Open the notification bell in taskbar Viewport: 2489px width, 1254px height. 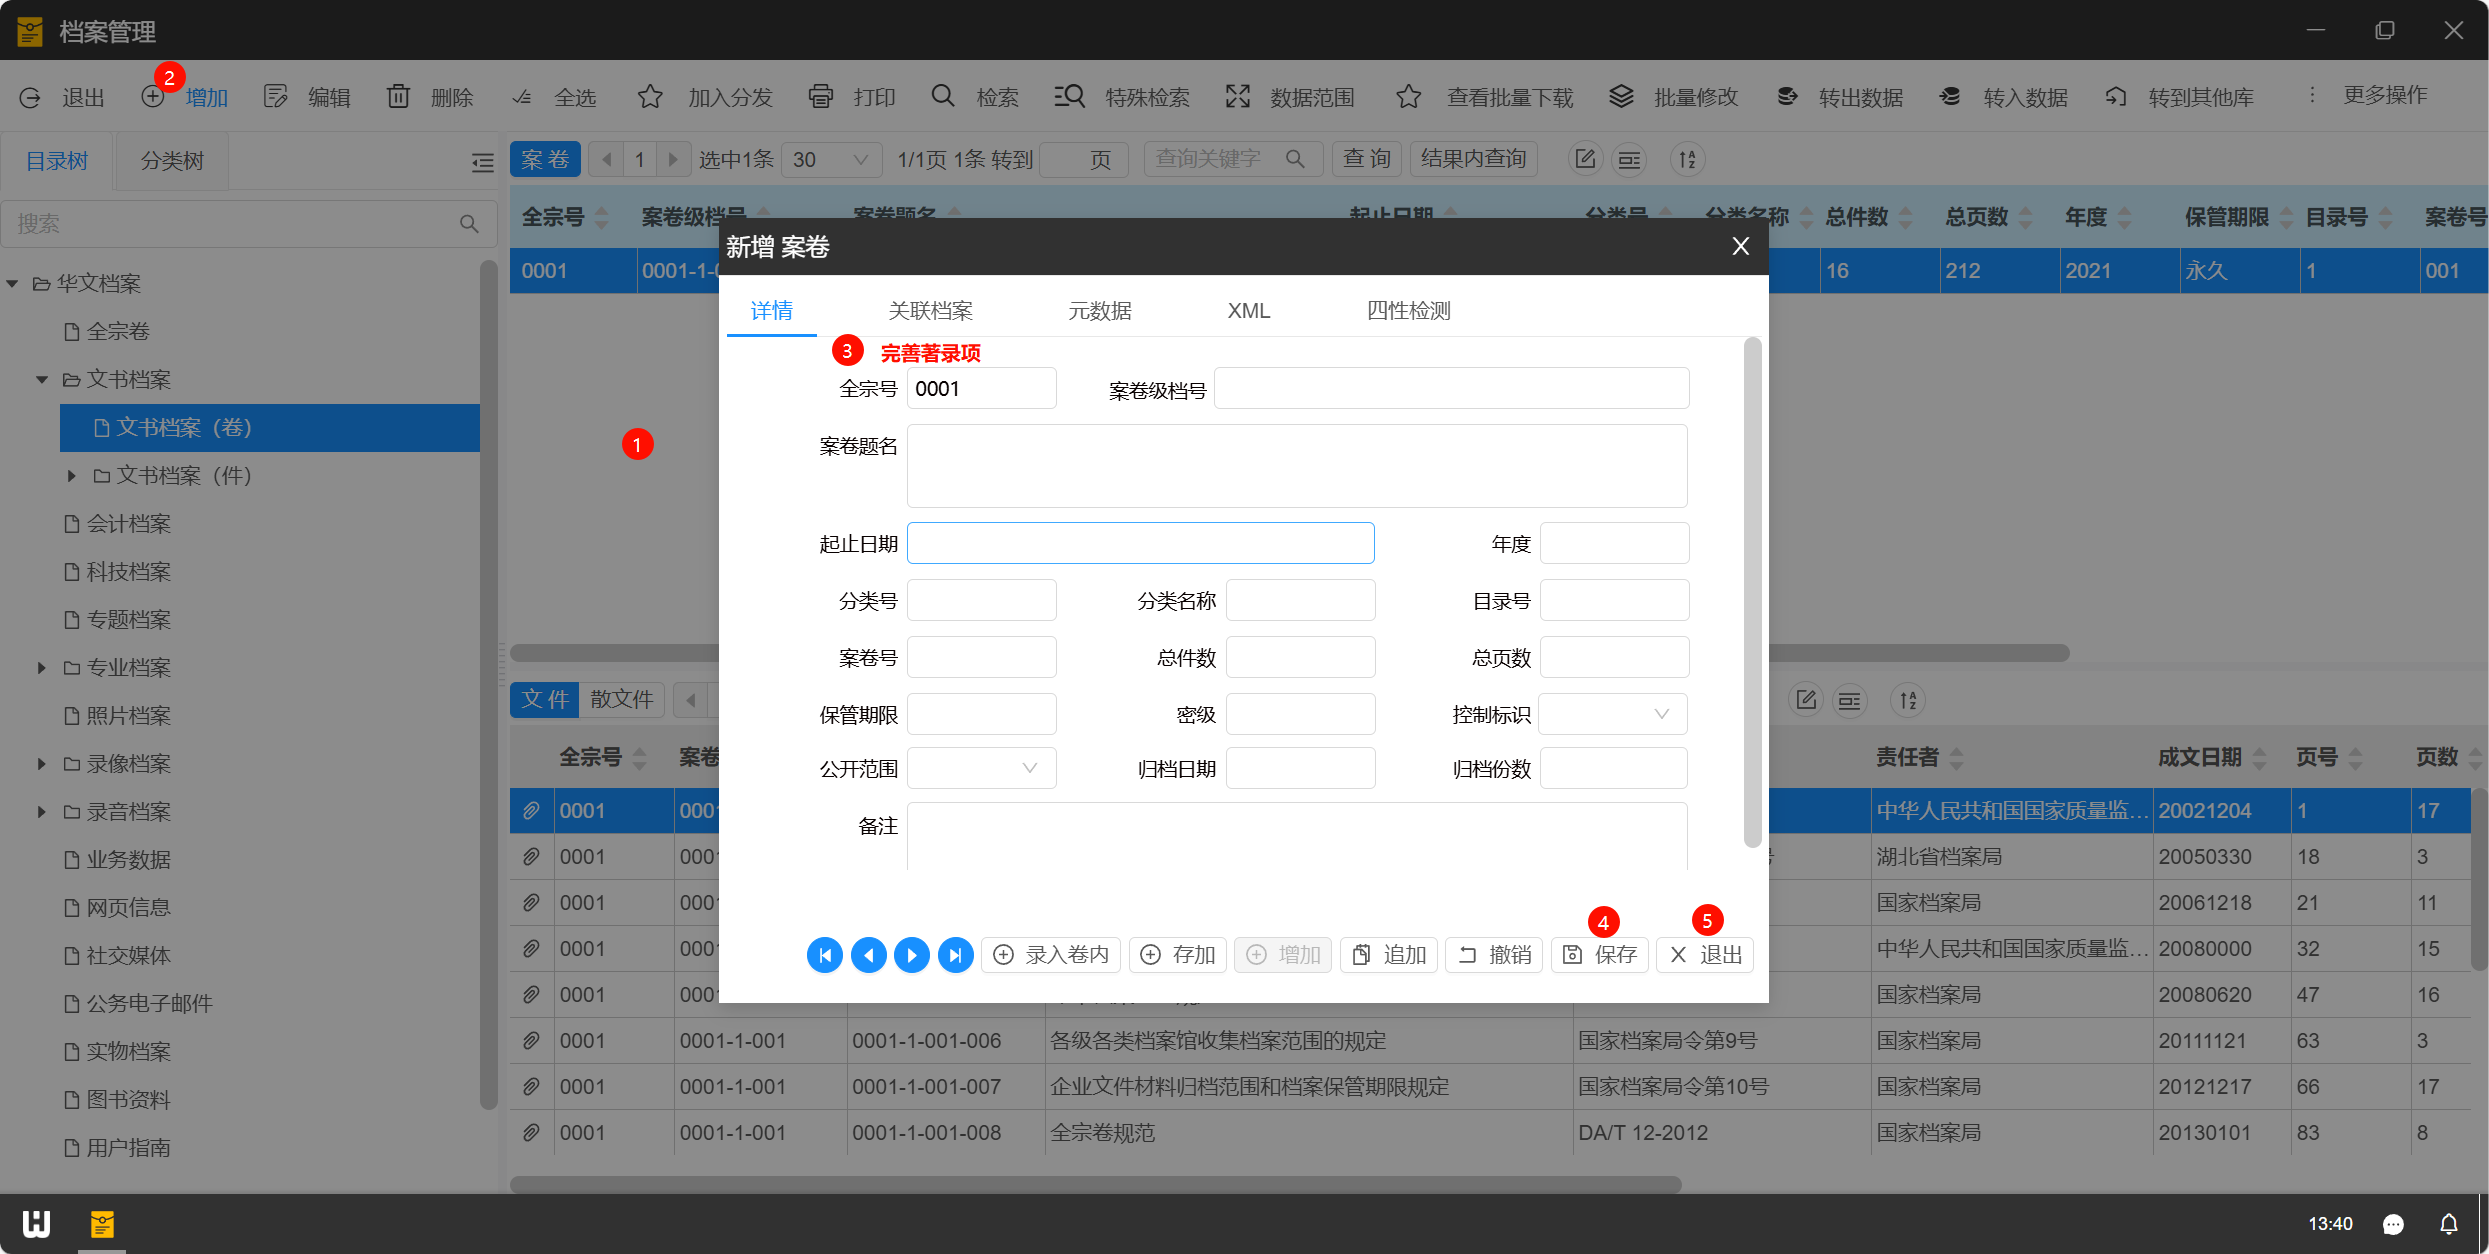tap(2449, 1224)
